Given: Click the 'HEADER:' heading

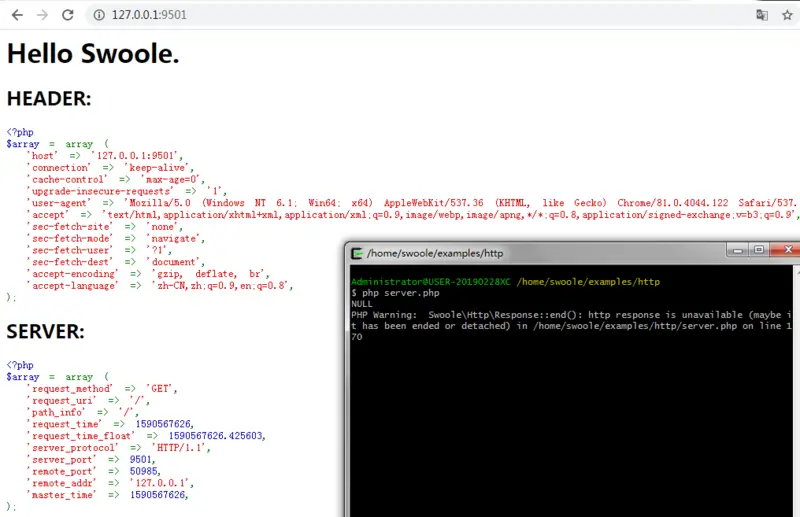Looking at the screenshot, I should [49, 99].
